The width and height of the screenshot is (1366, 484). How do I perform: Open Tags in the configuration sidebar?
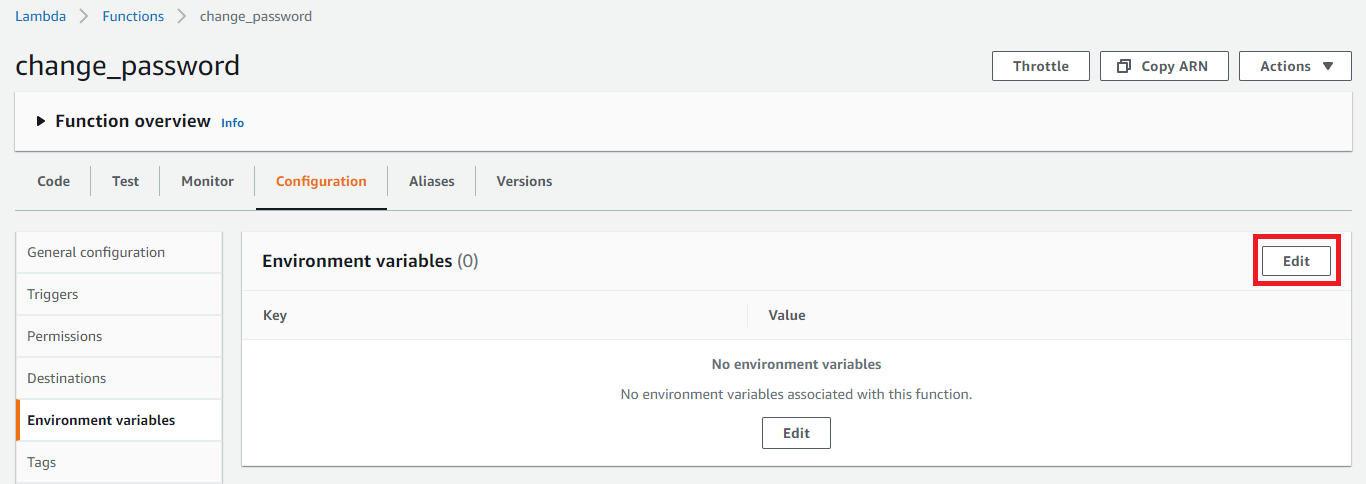(42, 462)
